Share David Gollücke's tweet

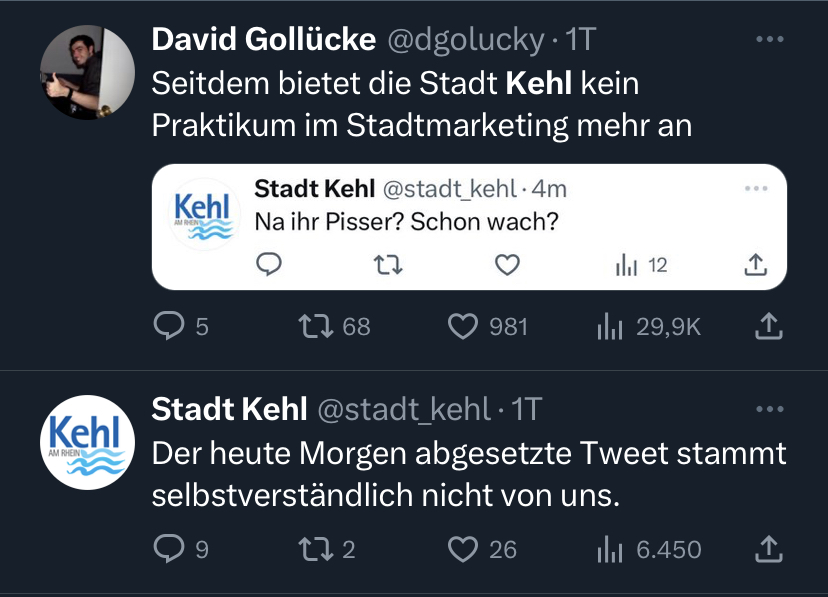tap(768, 326)
